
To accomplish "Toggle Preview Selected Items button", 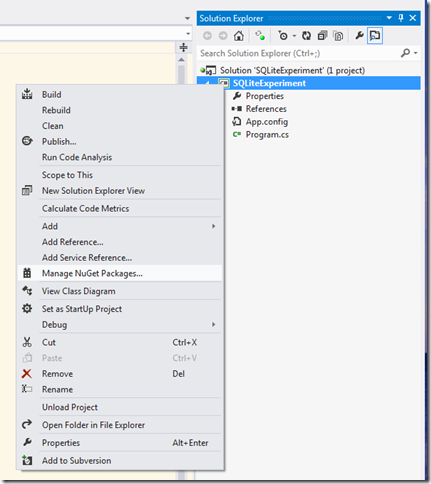I will click(x=375, y=36).
